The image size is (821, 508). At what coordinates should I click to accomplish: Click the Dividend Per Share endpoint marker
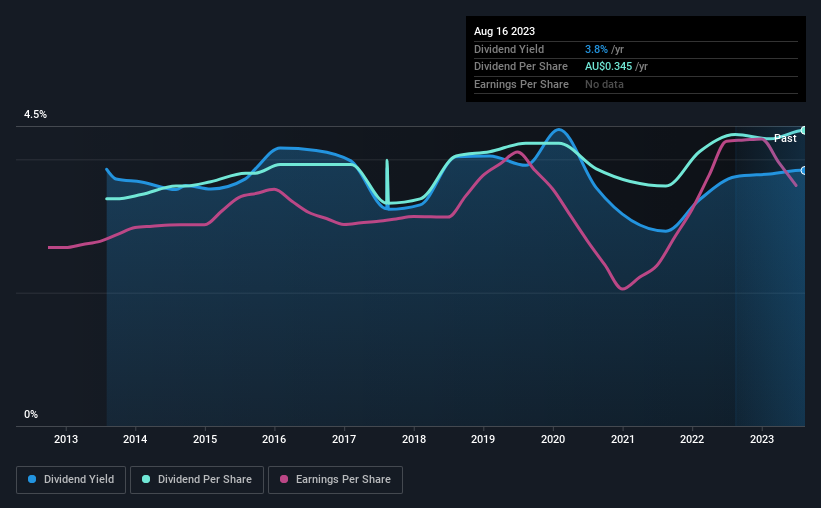804,130
